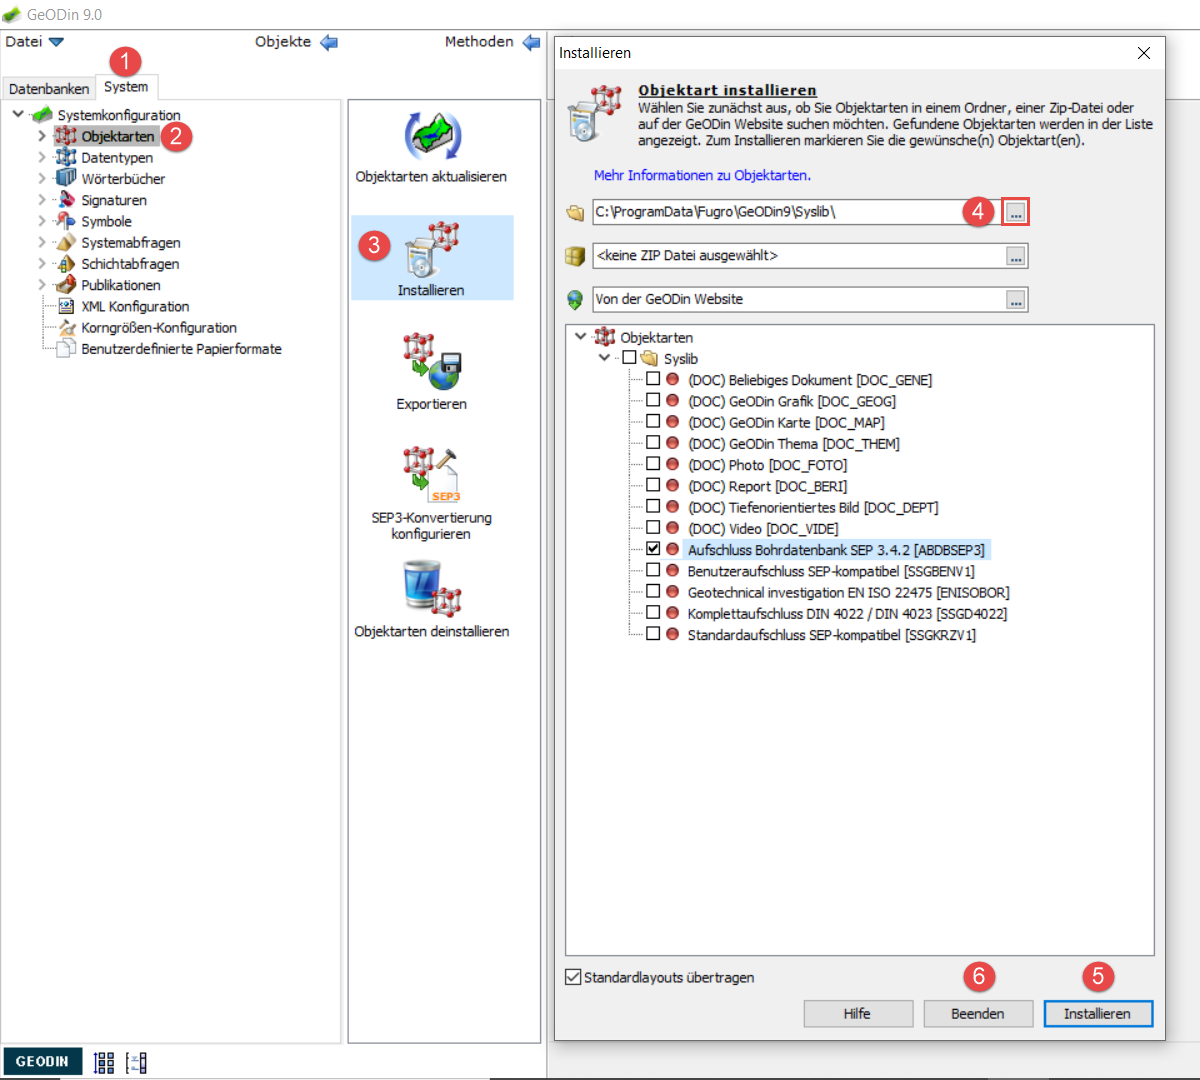Click the Signaturen icon
This screenshot has height=1080, width=1200.
coord(66,200)
